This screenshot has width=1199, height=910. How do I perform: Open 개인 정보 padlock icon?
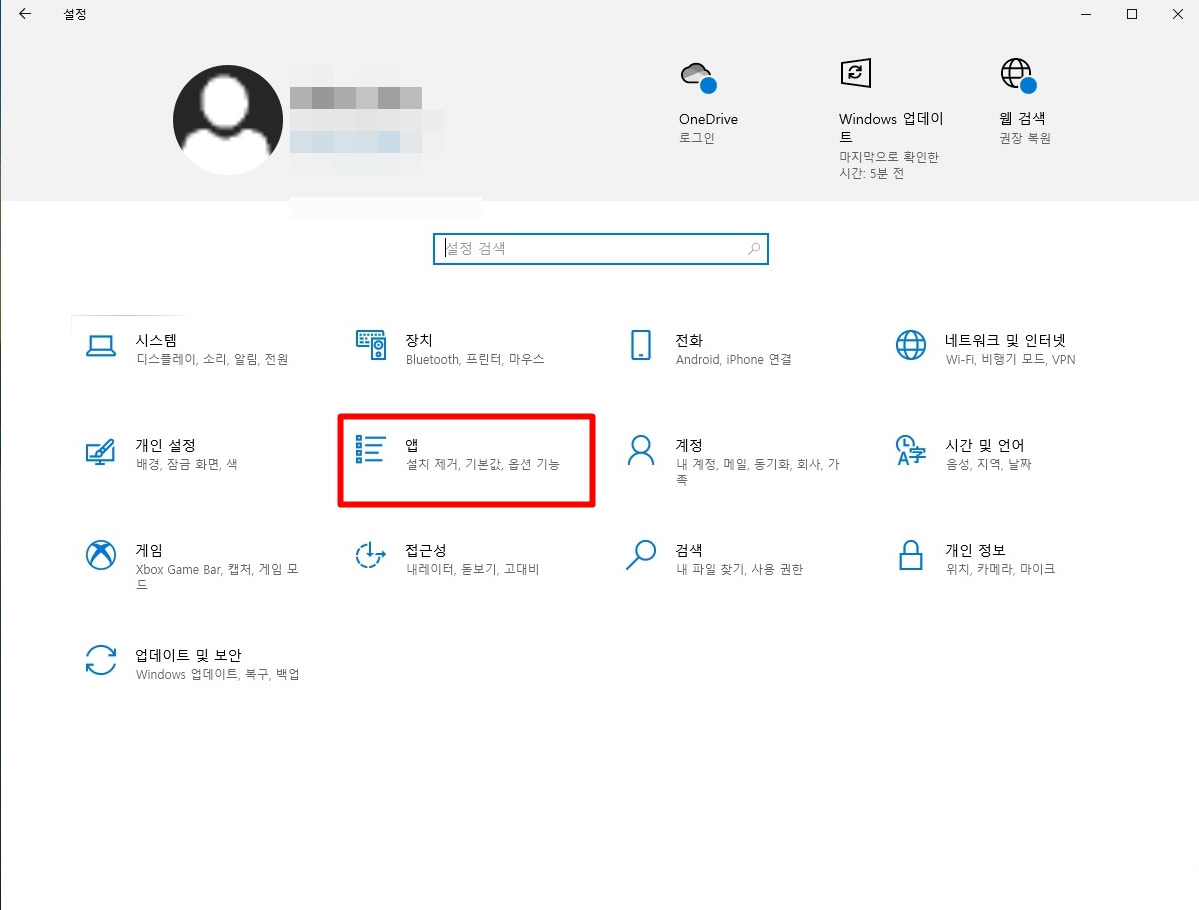tap(911, 555)
